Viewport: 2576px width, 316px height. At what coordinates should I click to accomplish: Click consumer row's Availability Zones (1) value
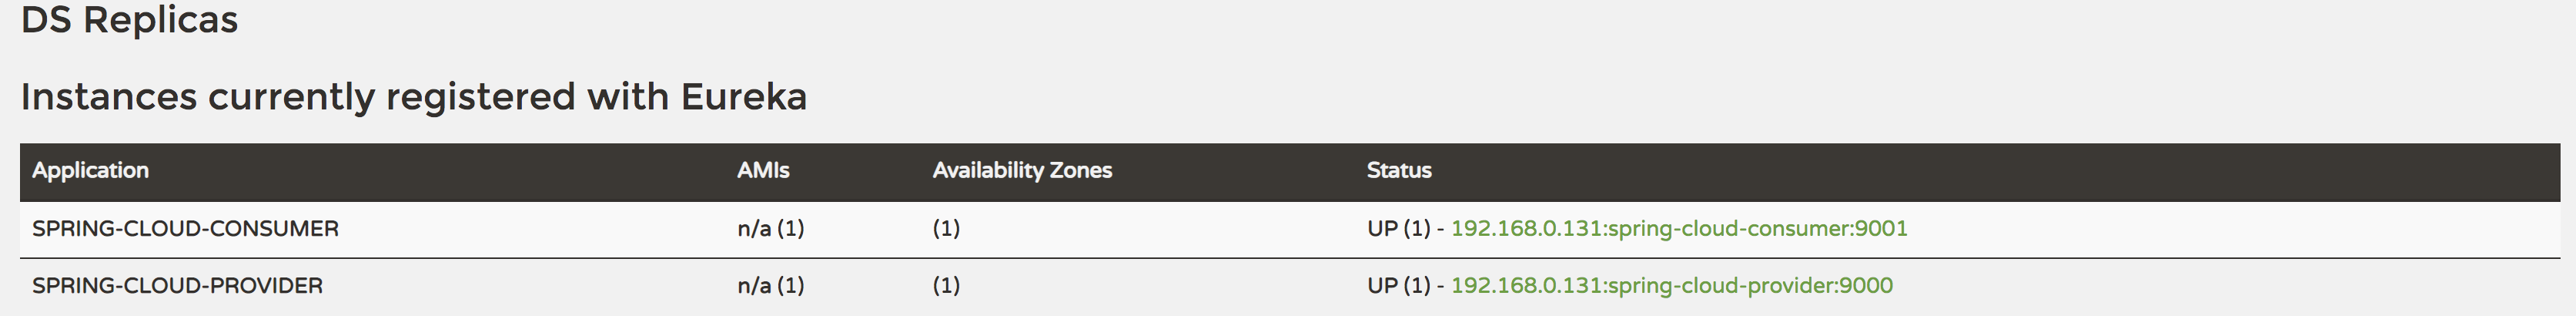[946, 229]
